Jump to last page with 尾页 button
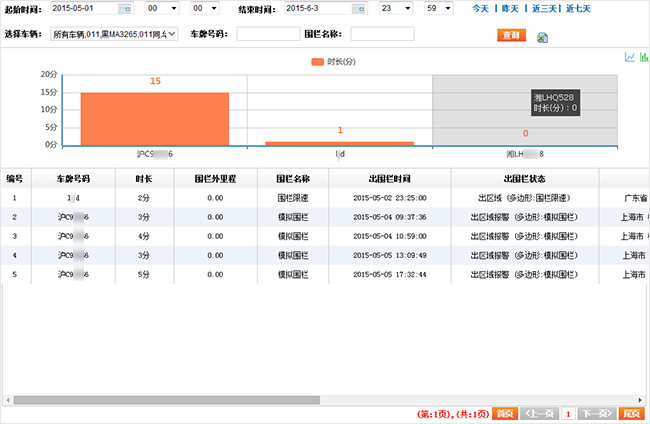650x424 pixels. [631, 414]
